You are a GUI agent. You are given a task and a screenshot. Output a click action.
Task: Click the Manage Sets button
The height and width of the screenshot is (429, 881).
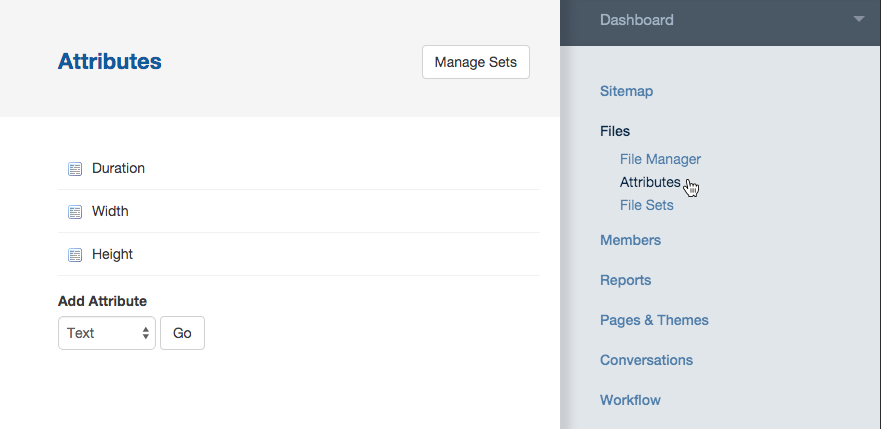(x=476, y=62)
